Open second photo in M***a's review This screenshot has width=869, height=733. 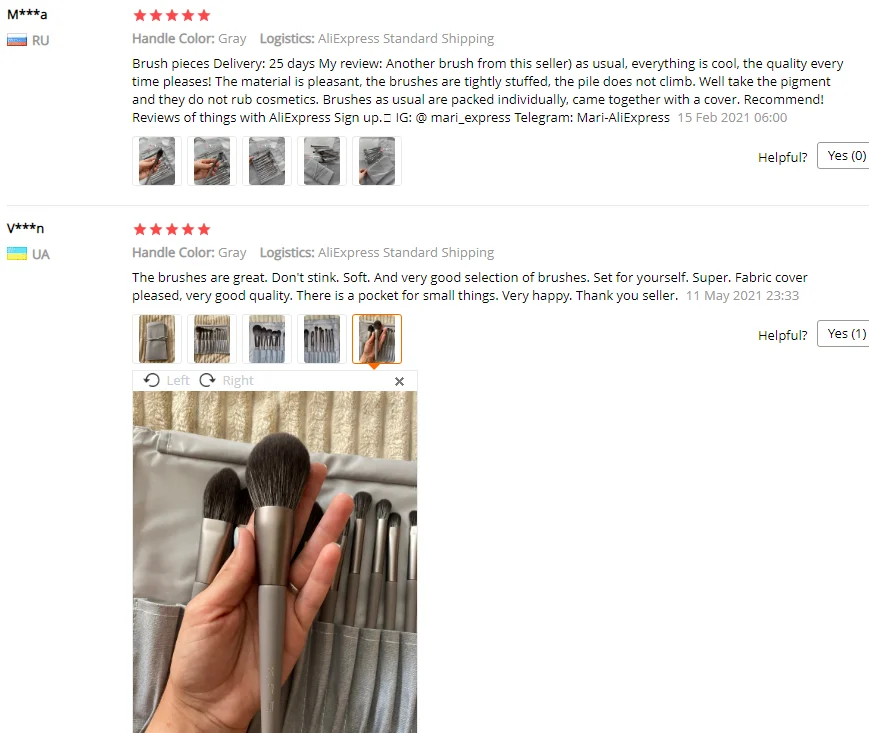click(x=212, y=161)
